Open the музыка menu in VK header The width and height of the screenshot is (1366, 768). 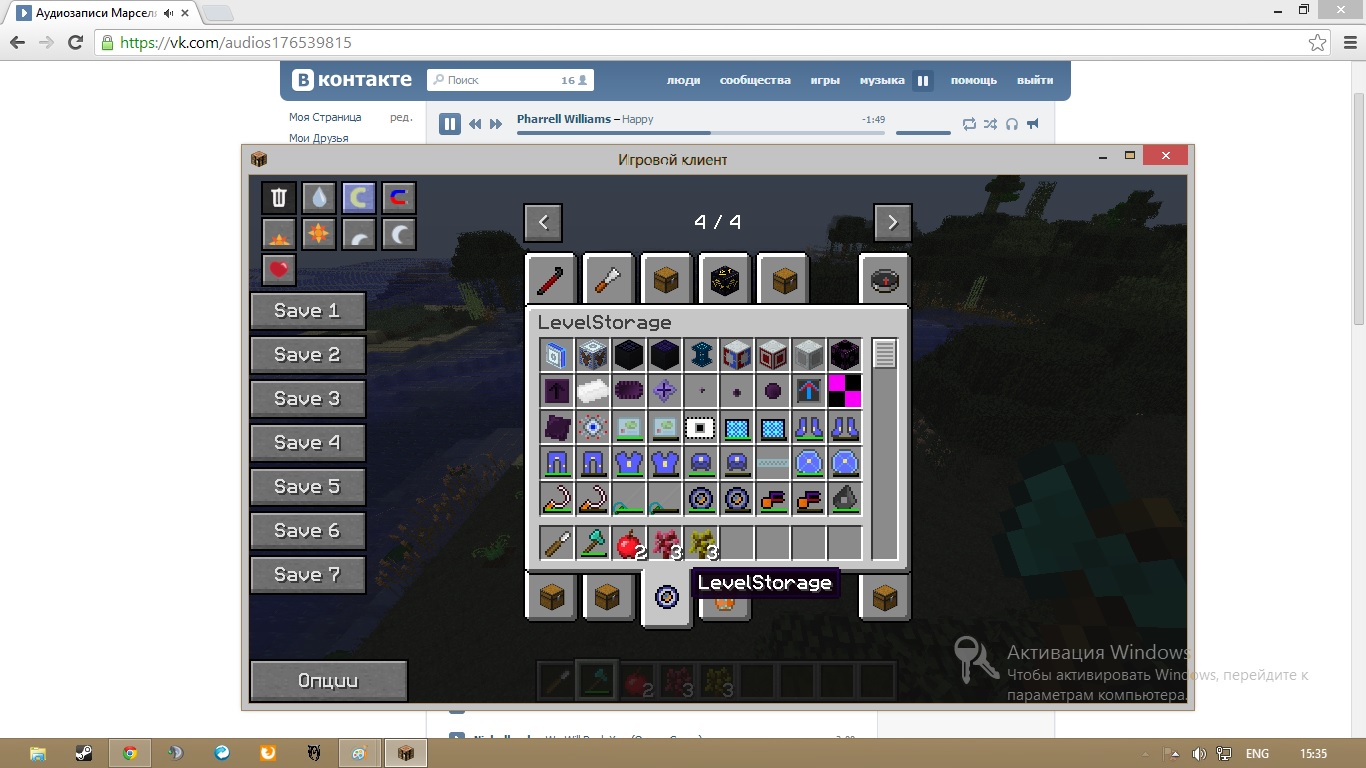click(882, 80)
